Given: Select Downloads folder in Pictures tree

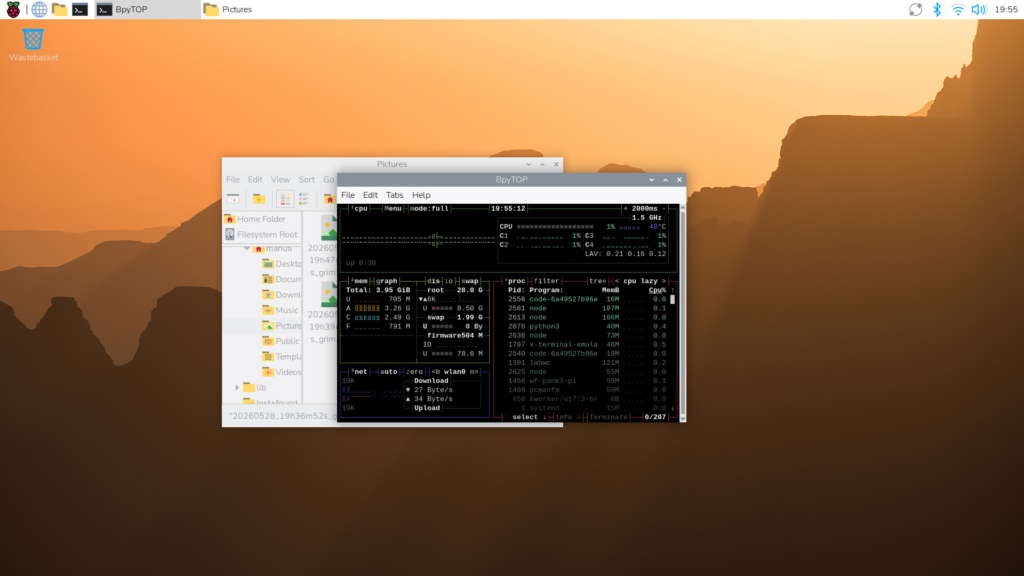Looking at the screenshot, I should pos(281,295).
